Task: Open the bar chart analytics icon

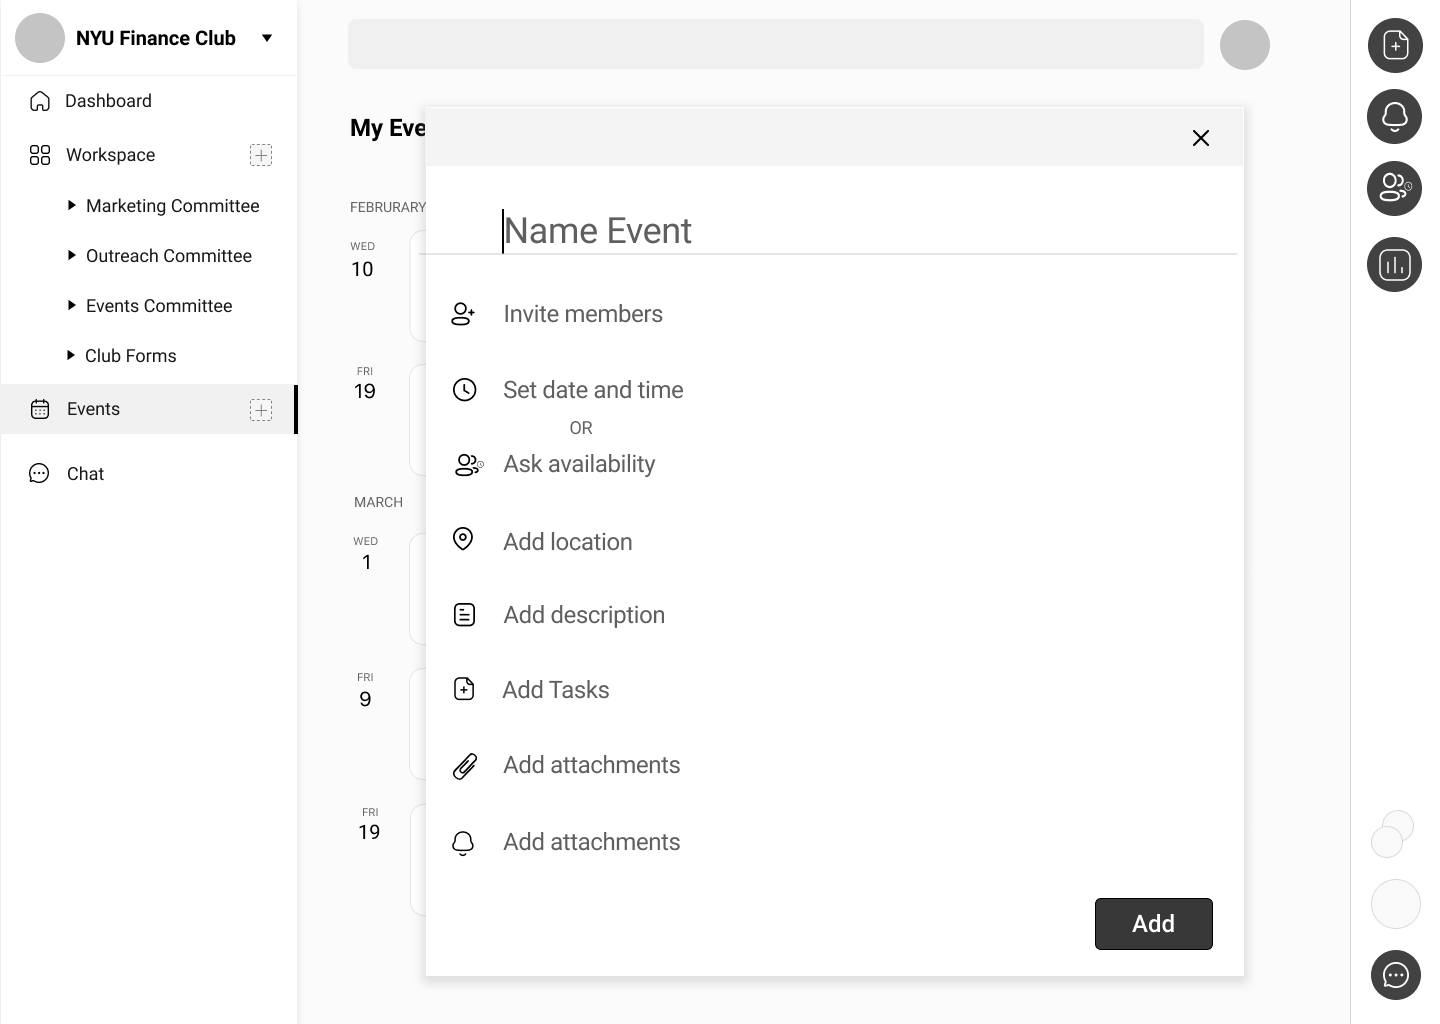Action: click(1395, 265)
